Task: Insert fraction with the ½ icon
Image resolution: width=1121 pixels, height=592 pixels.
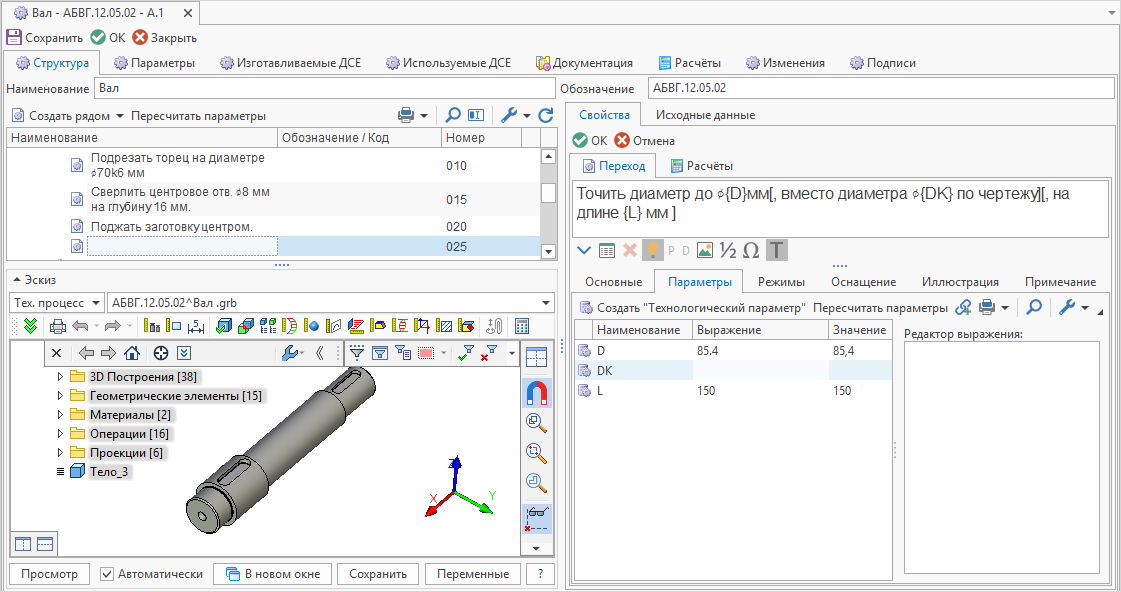Action: 728,250
